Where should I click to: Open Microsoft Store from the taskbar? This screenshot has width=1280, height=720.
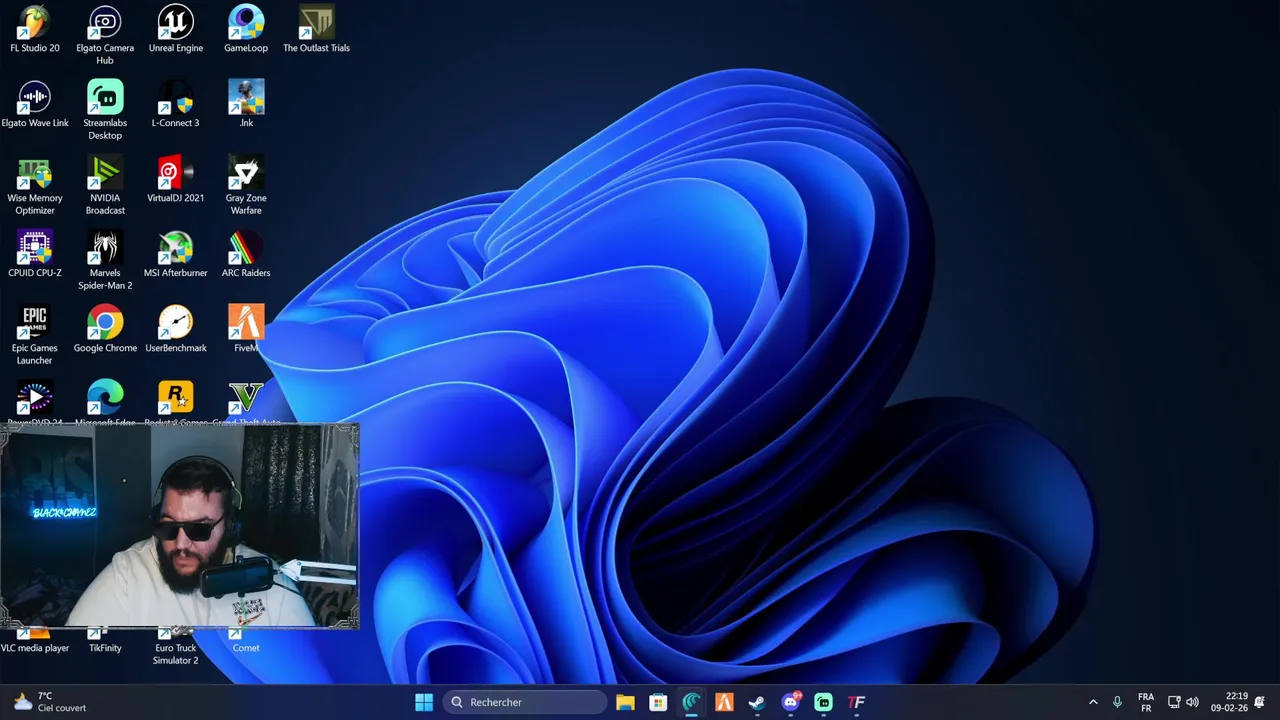[658, 702]
